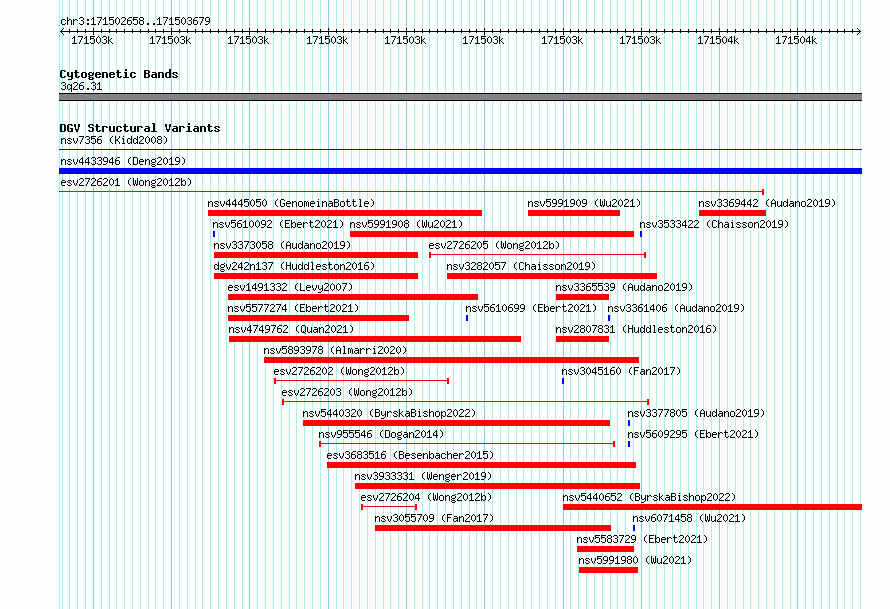
Task: Open nsv3533422 (Chaisson2019) variant label
Action: [714, 224]
